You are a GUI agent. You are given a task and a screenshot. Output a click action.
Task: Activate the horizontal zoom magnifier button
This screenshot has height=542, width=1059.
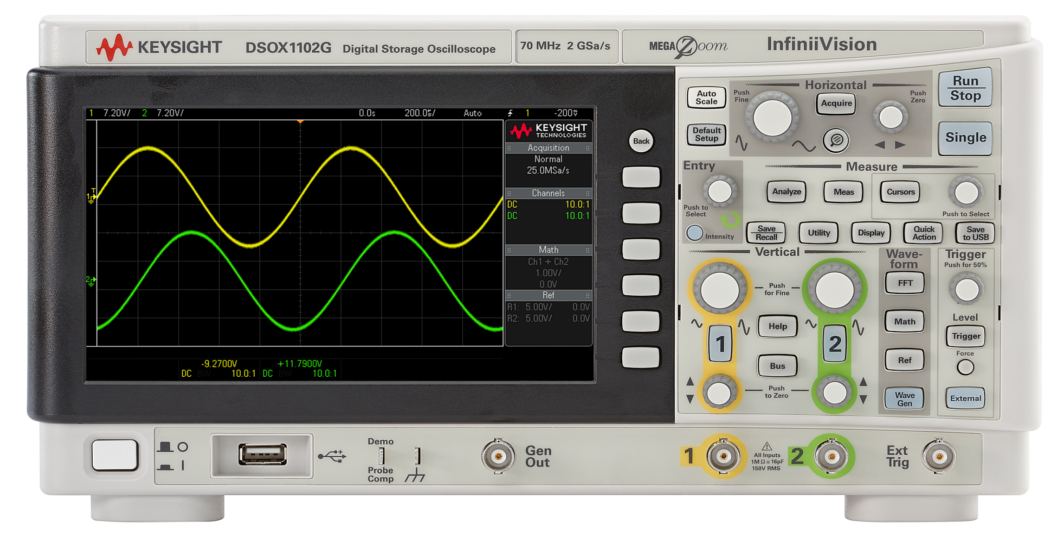836,140
